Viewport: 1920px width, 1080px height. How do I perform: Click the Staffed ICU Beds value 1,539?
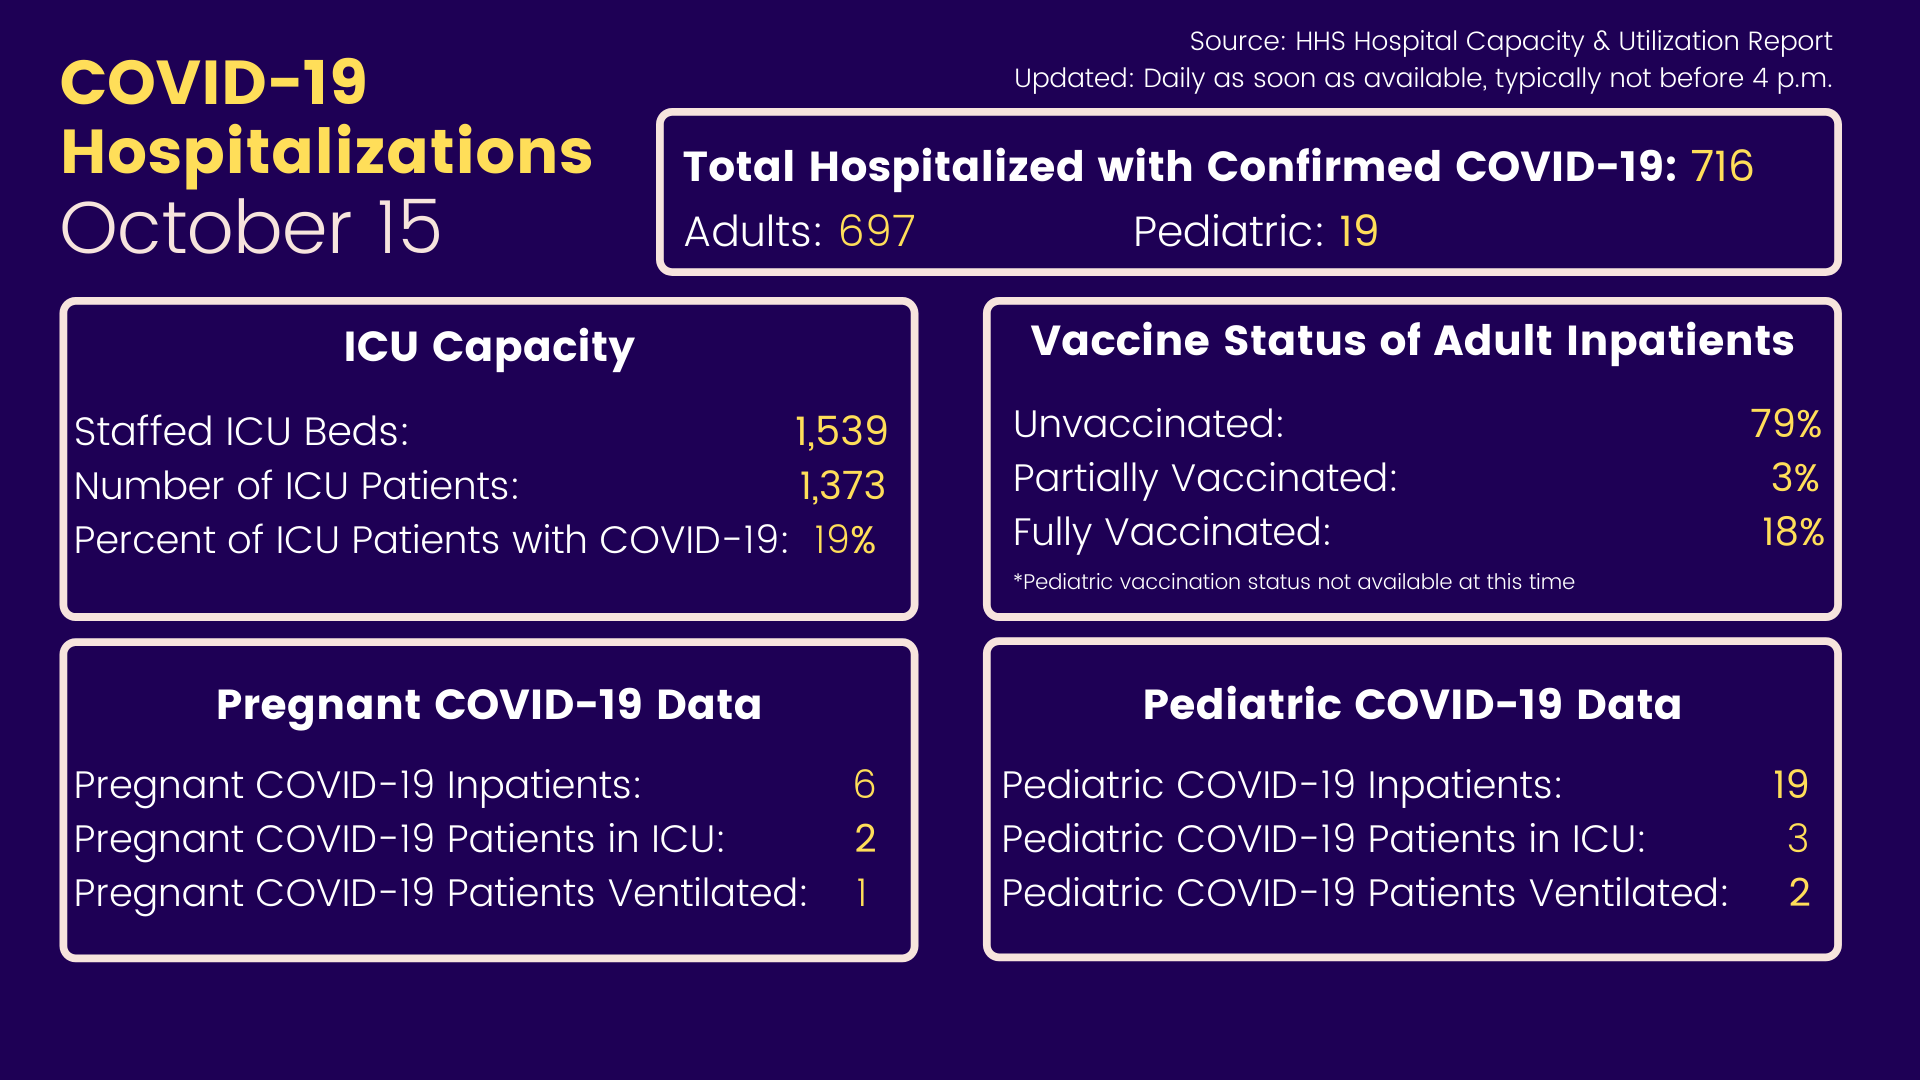coord(841,431)
